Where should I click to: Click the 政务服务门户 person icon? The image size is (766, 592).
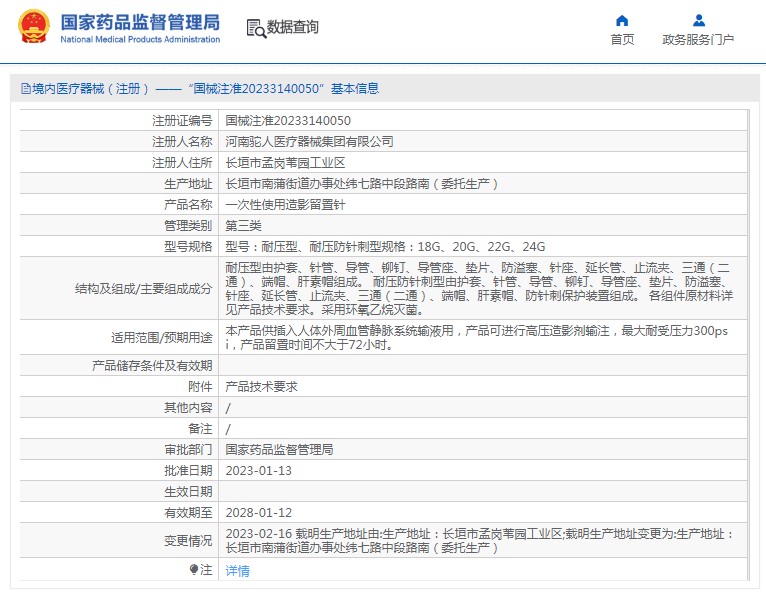pyautogui.click(x=699, y=21)
